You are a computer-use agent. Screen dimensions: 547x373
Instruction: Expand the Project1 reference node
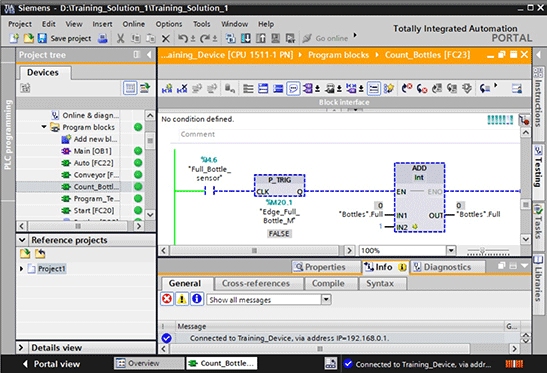tap(21, 269)
